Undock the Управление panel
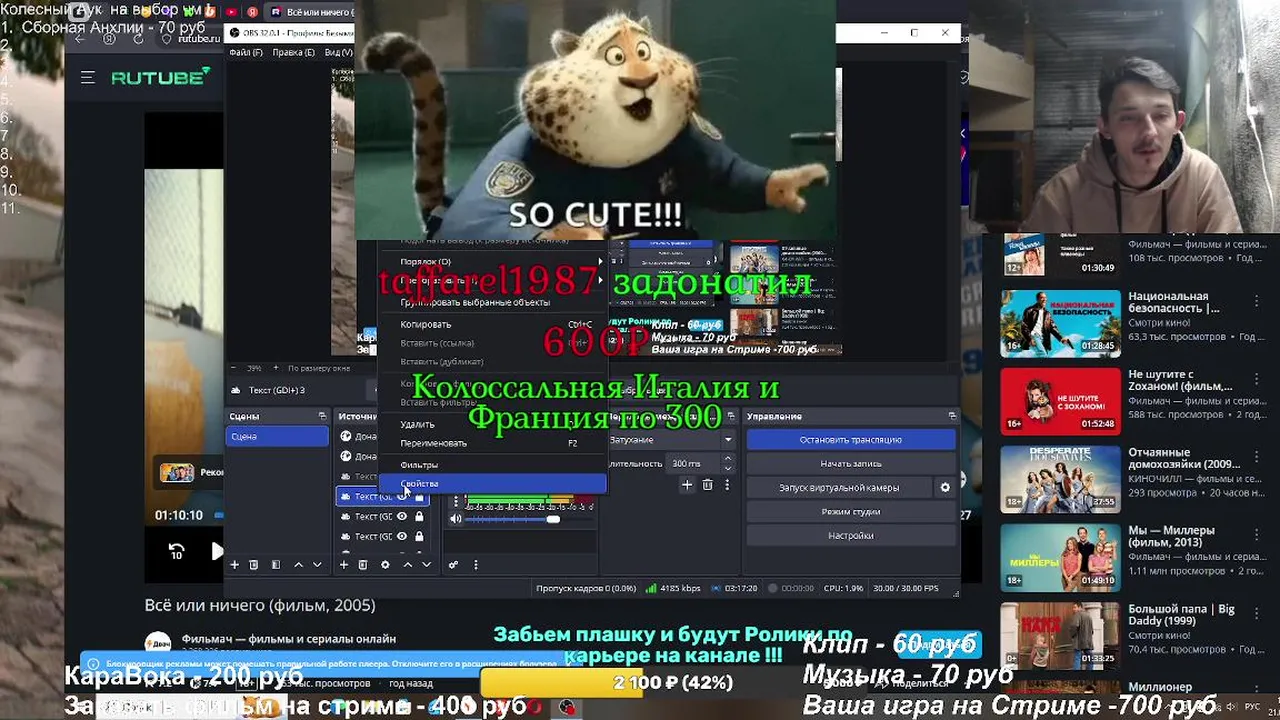This screenshot has width=1280, height=720. tap(951, 416)
